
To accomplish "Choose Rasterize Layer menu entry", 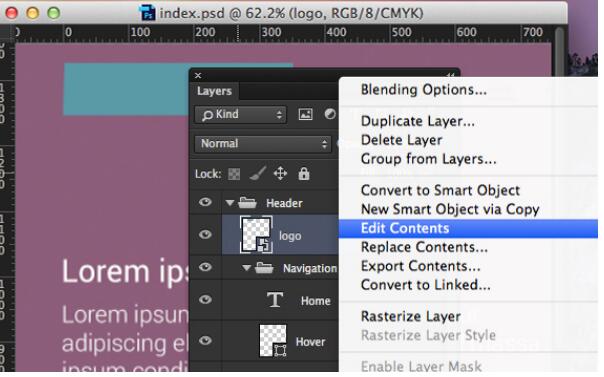I will pyautogui.click(x=411, y=317).
